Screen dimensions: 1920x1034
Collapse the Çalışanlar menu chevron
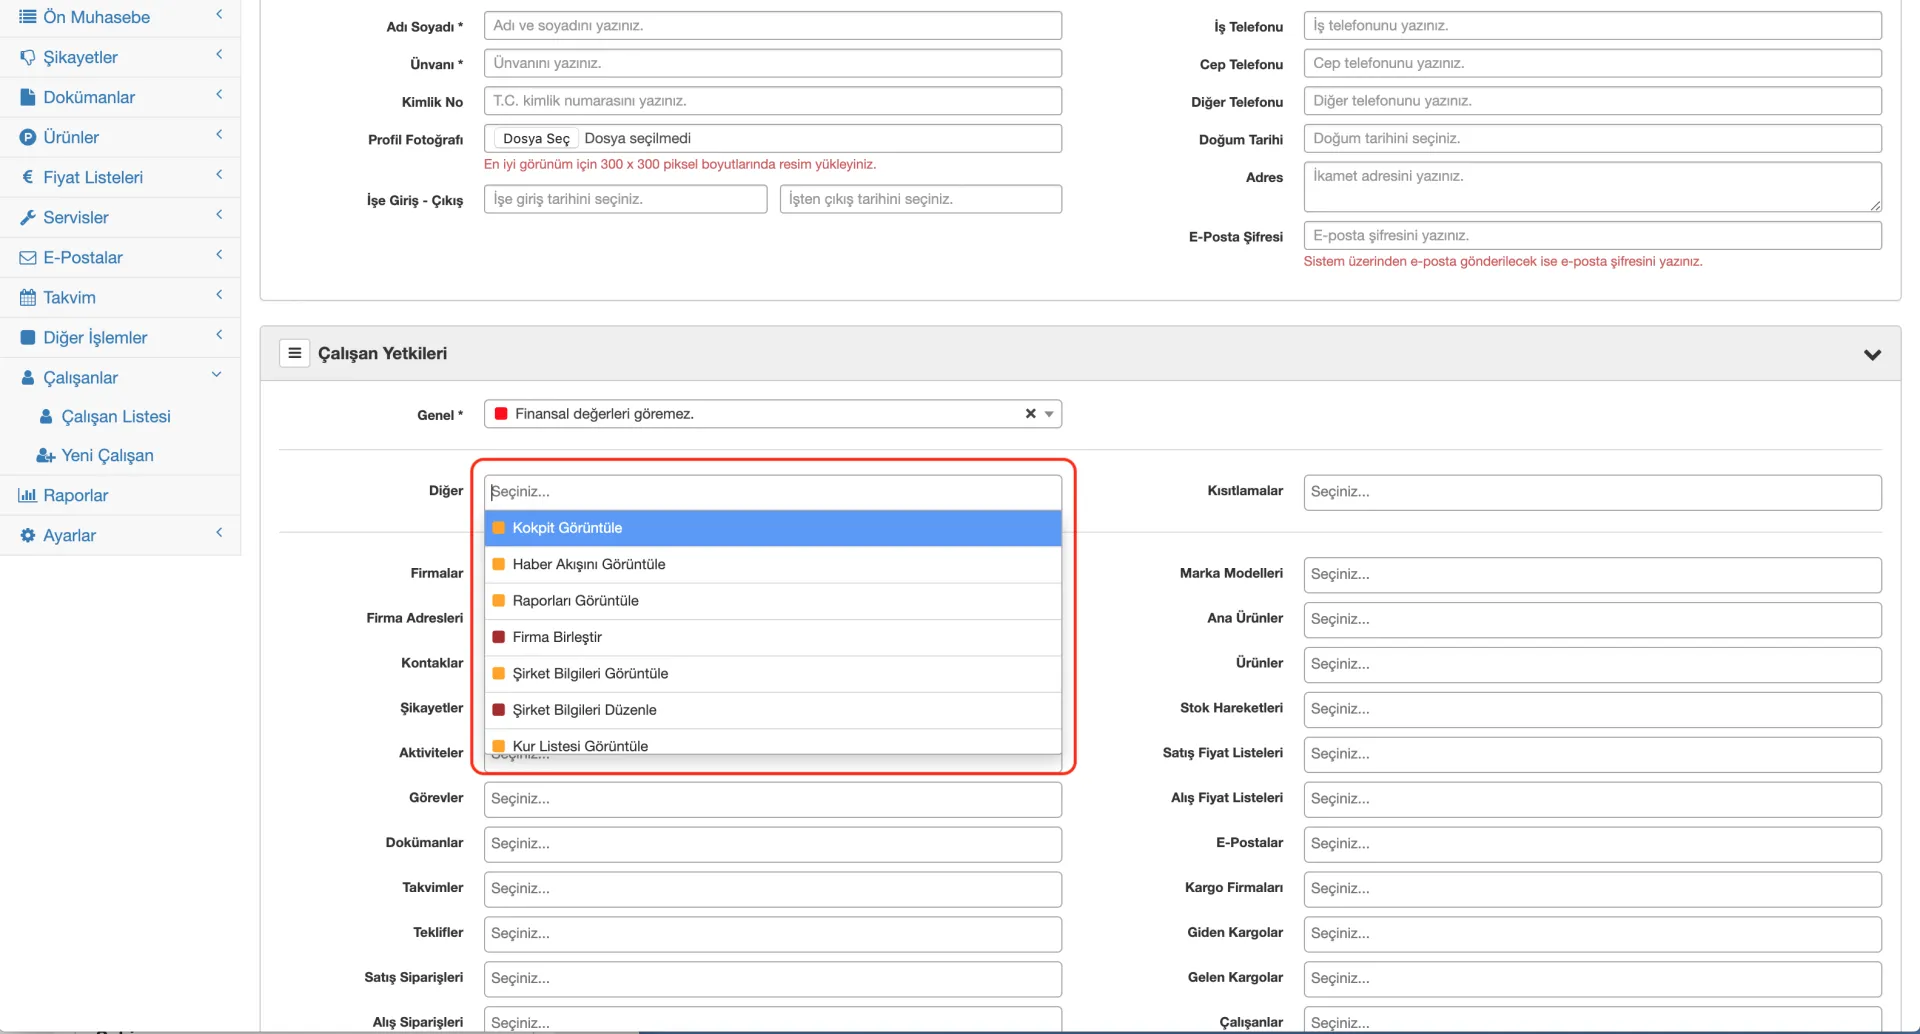click(x=217, y=374)
